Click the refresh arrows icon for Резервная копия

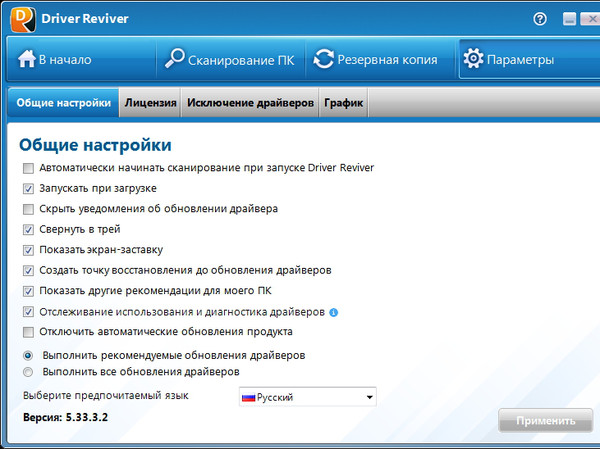tap(324, 59)
